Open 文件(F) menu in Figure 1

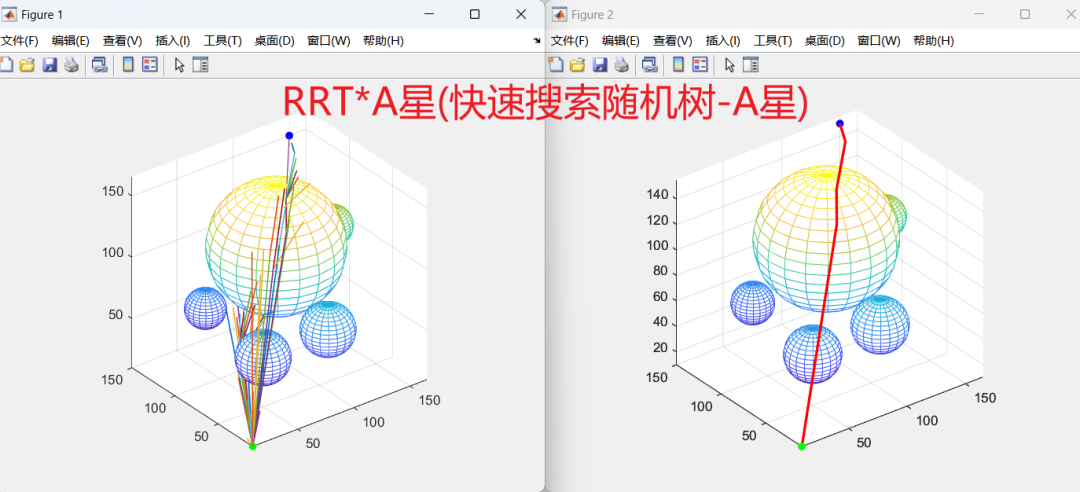pyautogui.click(x=19, y=41)
